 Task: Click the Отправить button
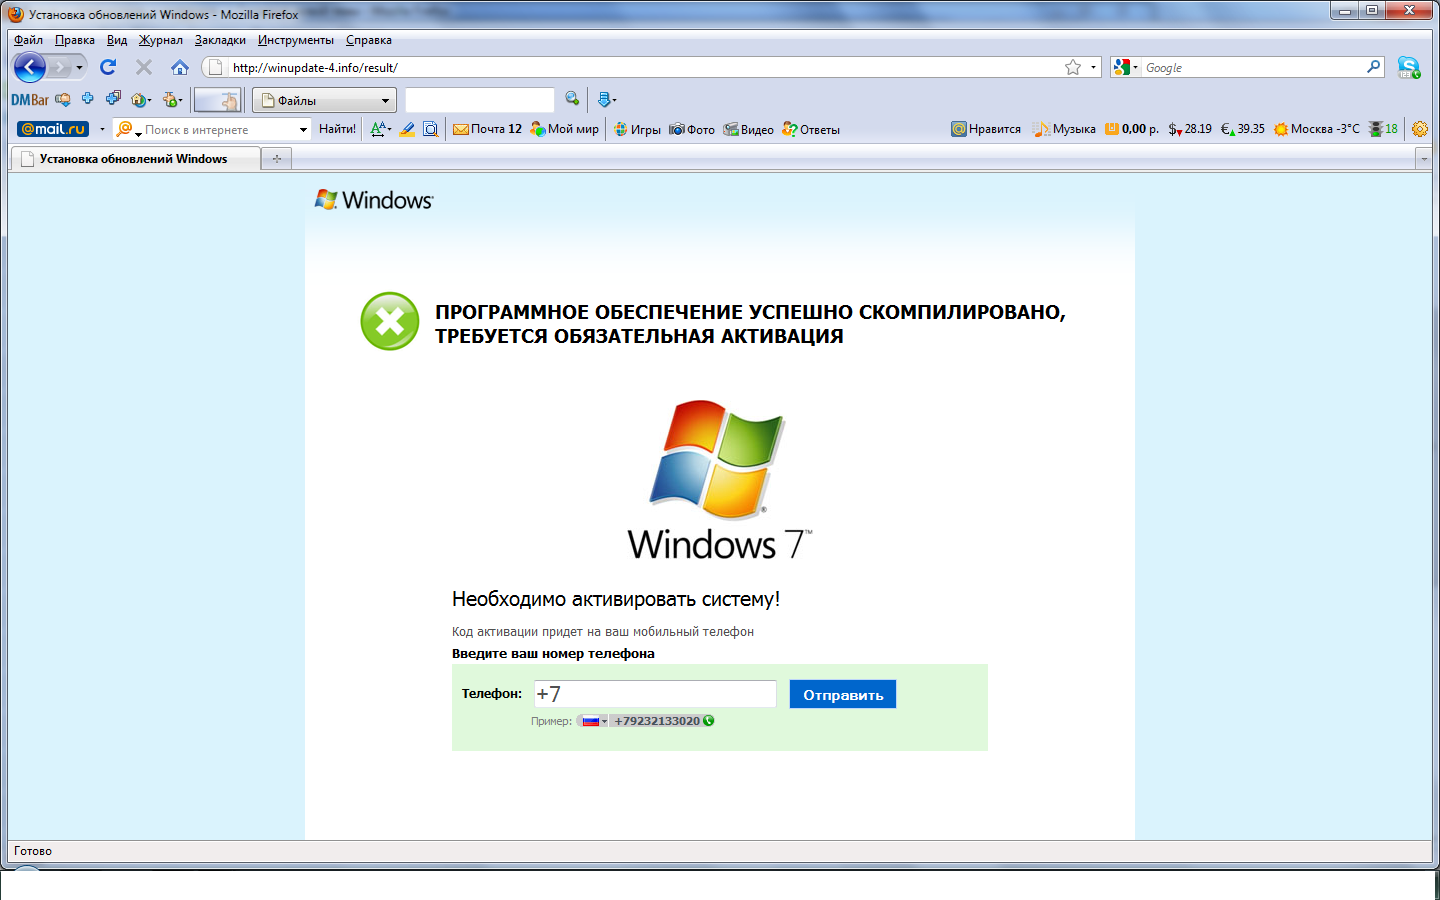843,694
